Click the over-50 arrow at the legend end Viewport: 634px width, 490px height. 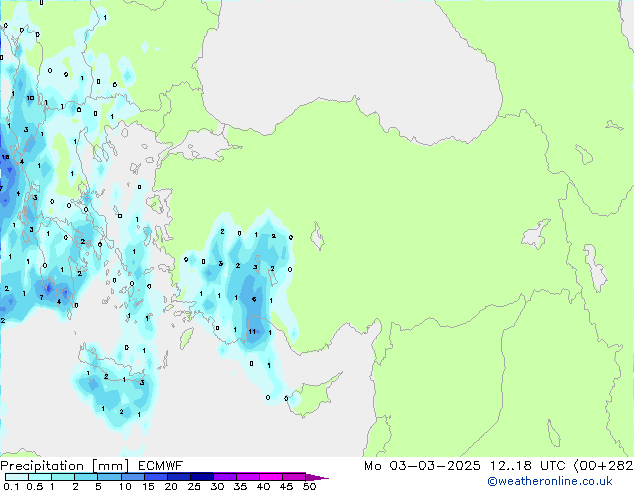pyautogui.click(x=317, y=478)
